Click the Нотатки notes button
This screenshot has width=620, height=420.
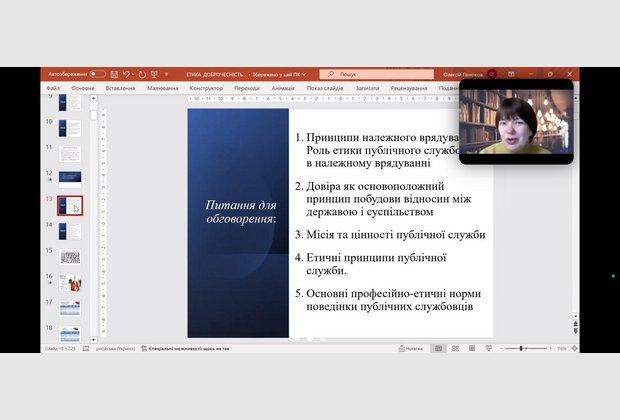410,348
